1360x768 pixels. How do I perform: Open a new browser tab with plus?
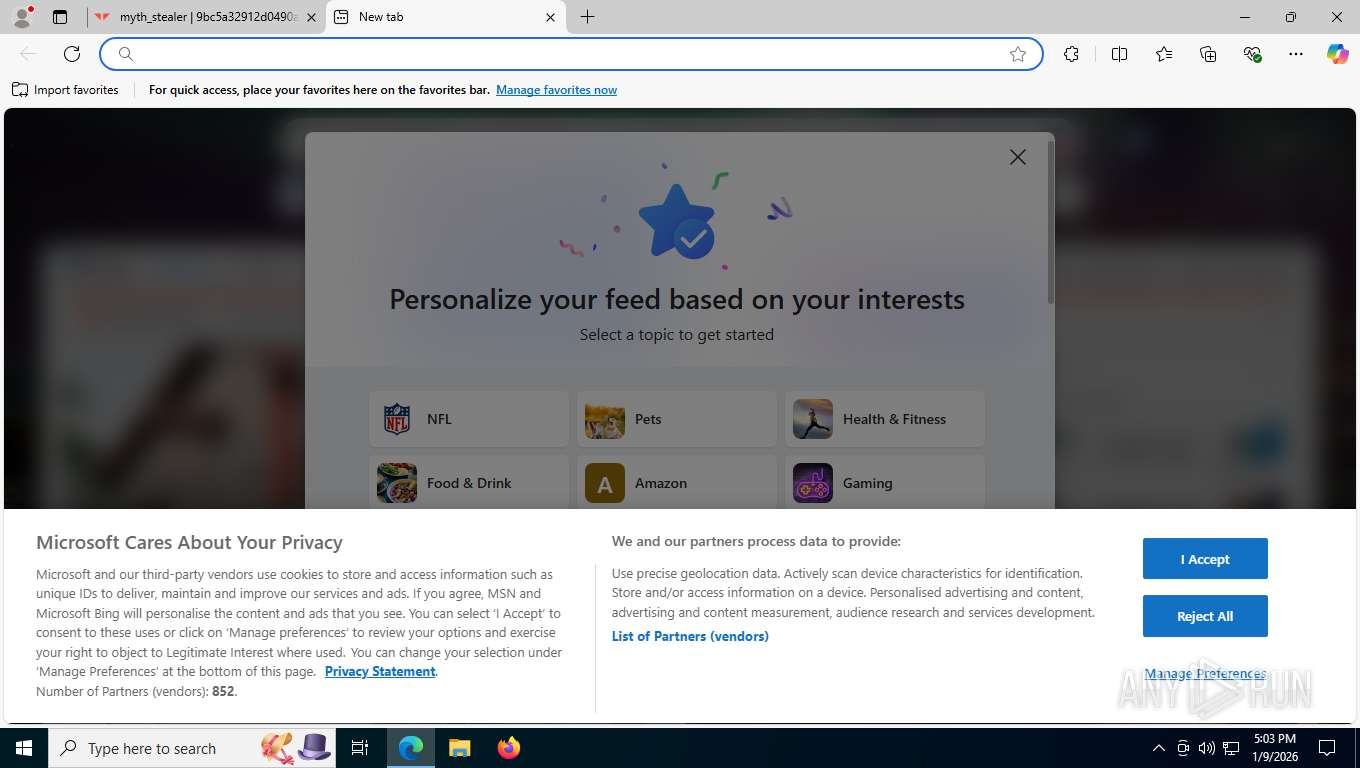(587, 17)
